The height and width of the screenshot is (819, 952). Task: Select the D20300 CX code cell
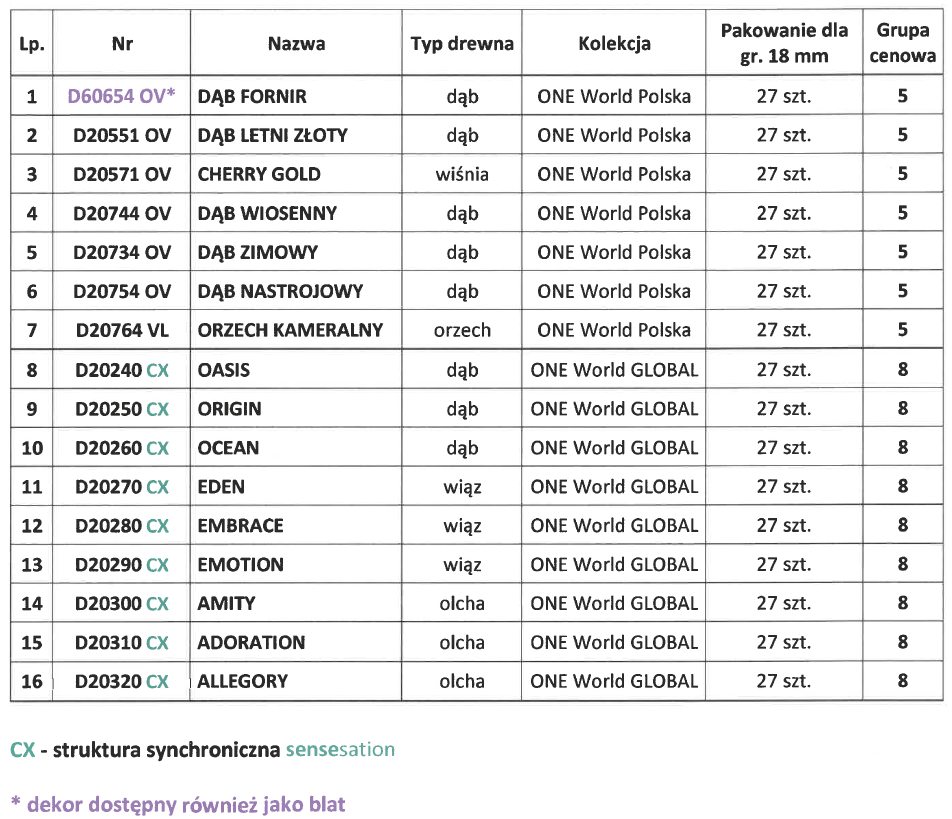(x=121, y=603)
